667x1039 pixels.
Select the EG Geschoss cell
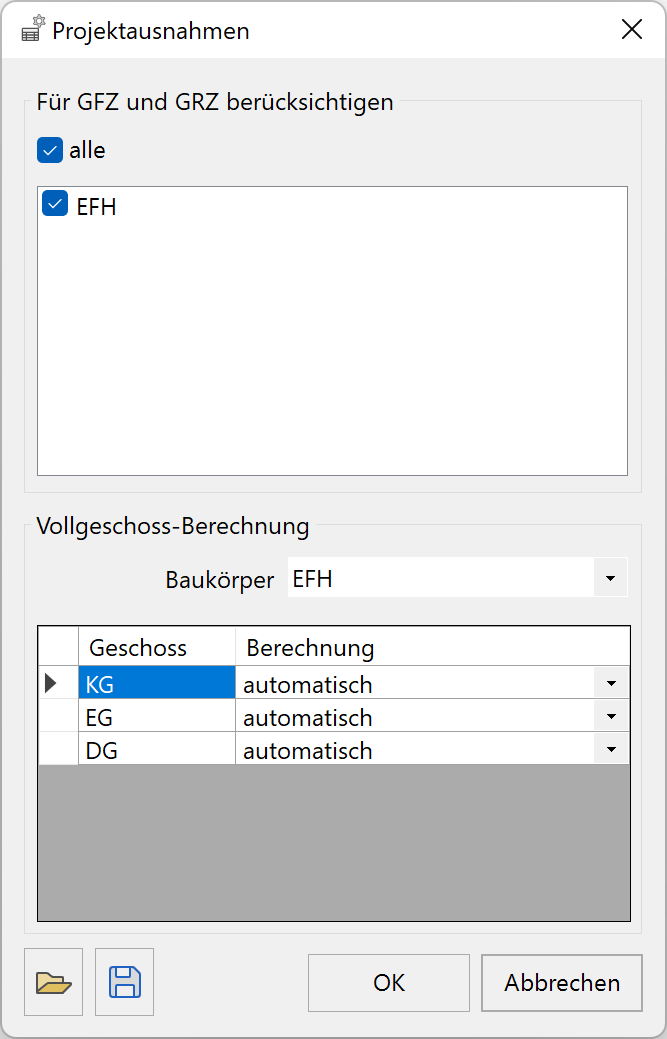157,716
